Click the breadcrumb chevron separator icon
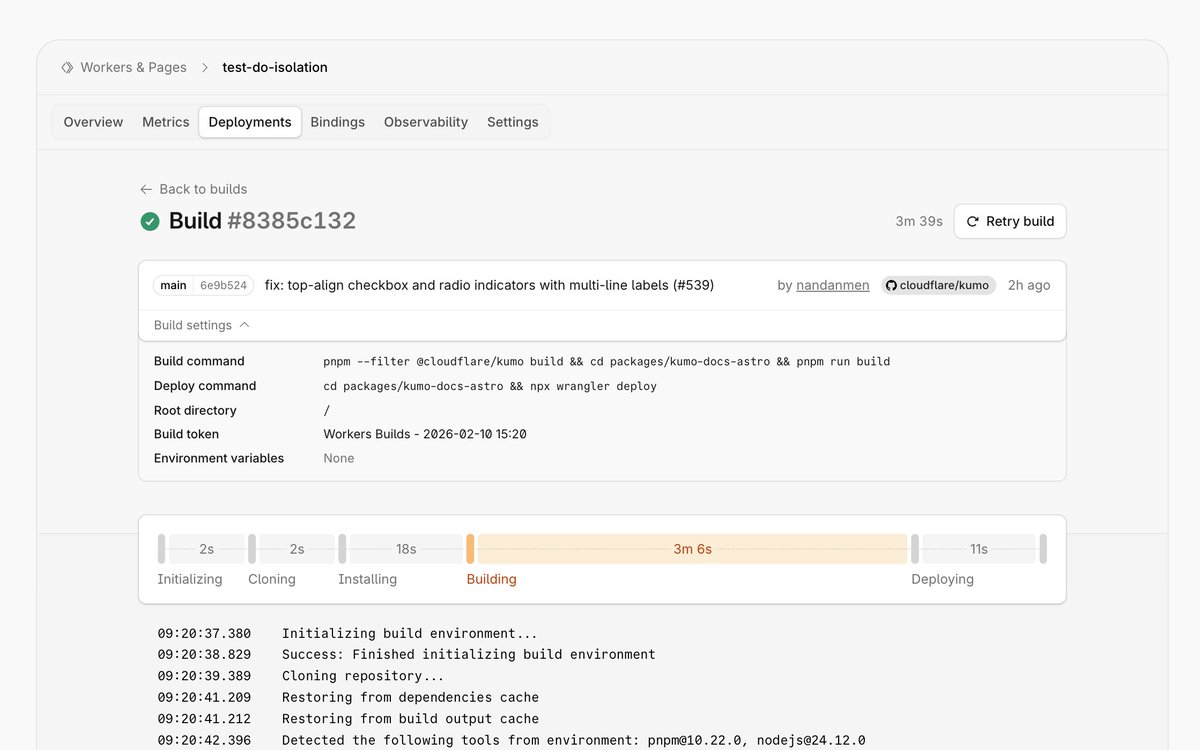Viewport: 1200px width, 750px height. [x=205, y=67]
